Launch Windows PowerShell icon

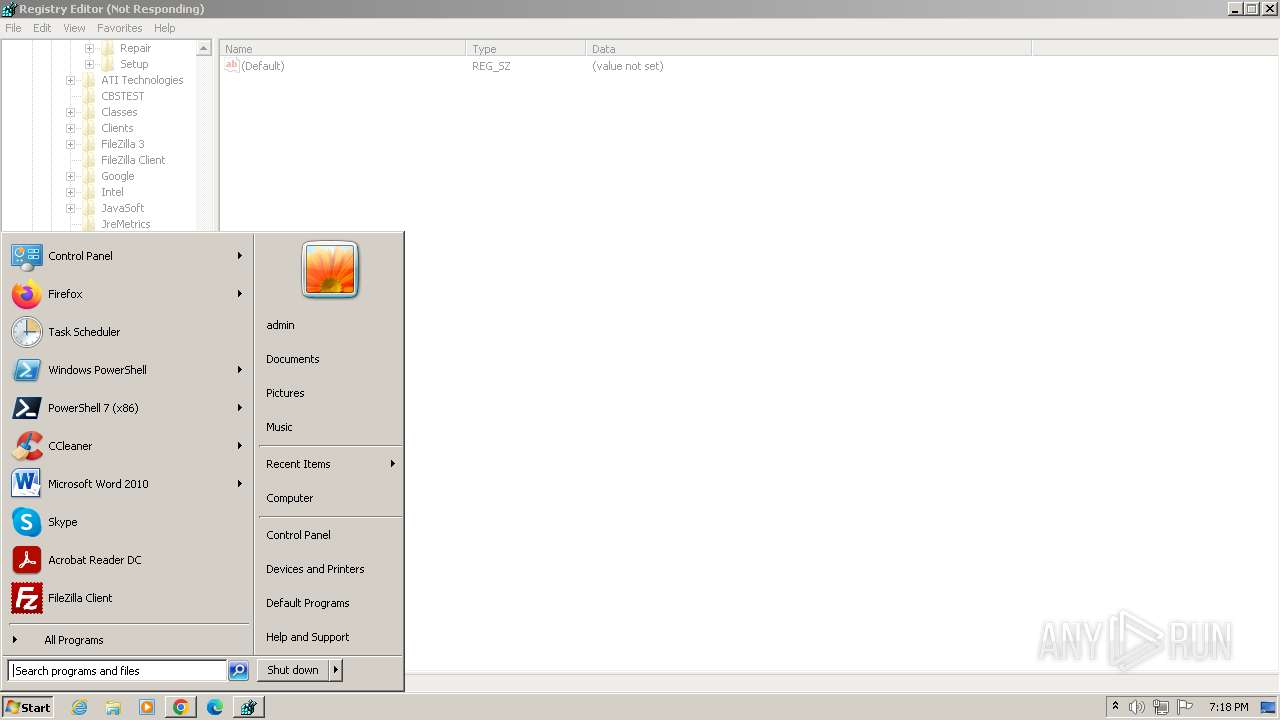pos(26,370)
